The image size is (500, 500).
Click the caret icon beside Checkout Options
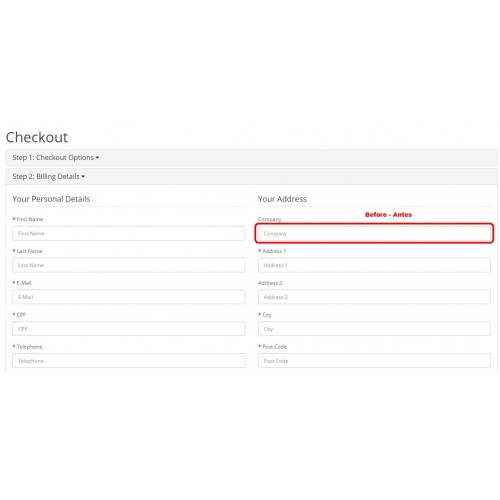click(x=97, y=158)
